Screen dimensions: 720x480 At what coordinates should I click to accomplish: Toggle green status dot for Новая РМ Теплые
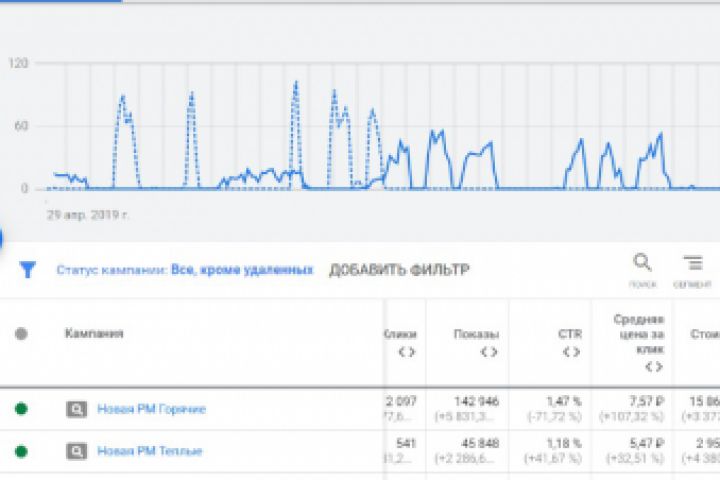pyautogui.click(x=21, y=451)
